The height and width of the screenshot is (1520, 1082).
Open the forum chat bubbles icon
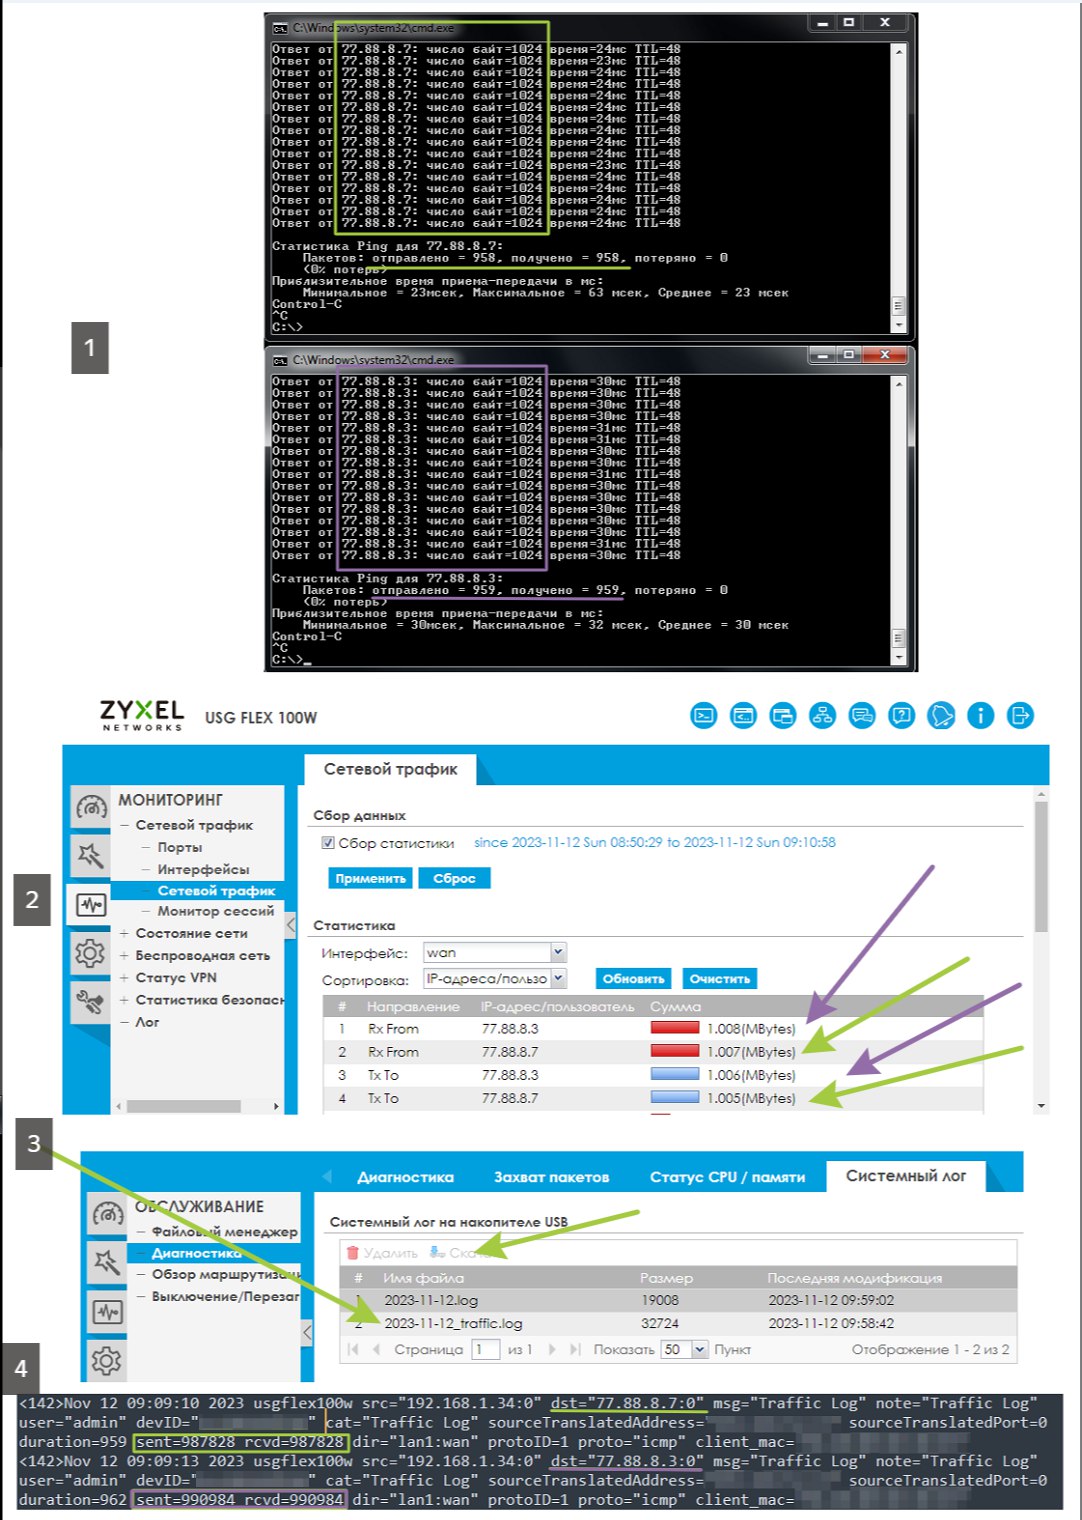coord(862,716)
